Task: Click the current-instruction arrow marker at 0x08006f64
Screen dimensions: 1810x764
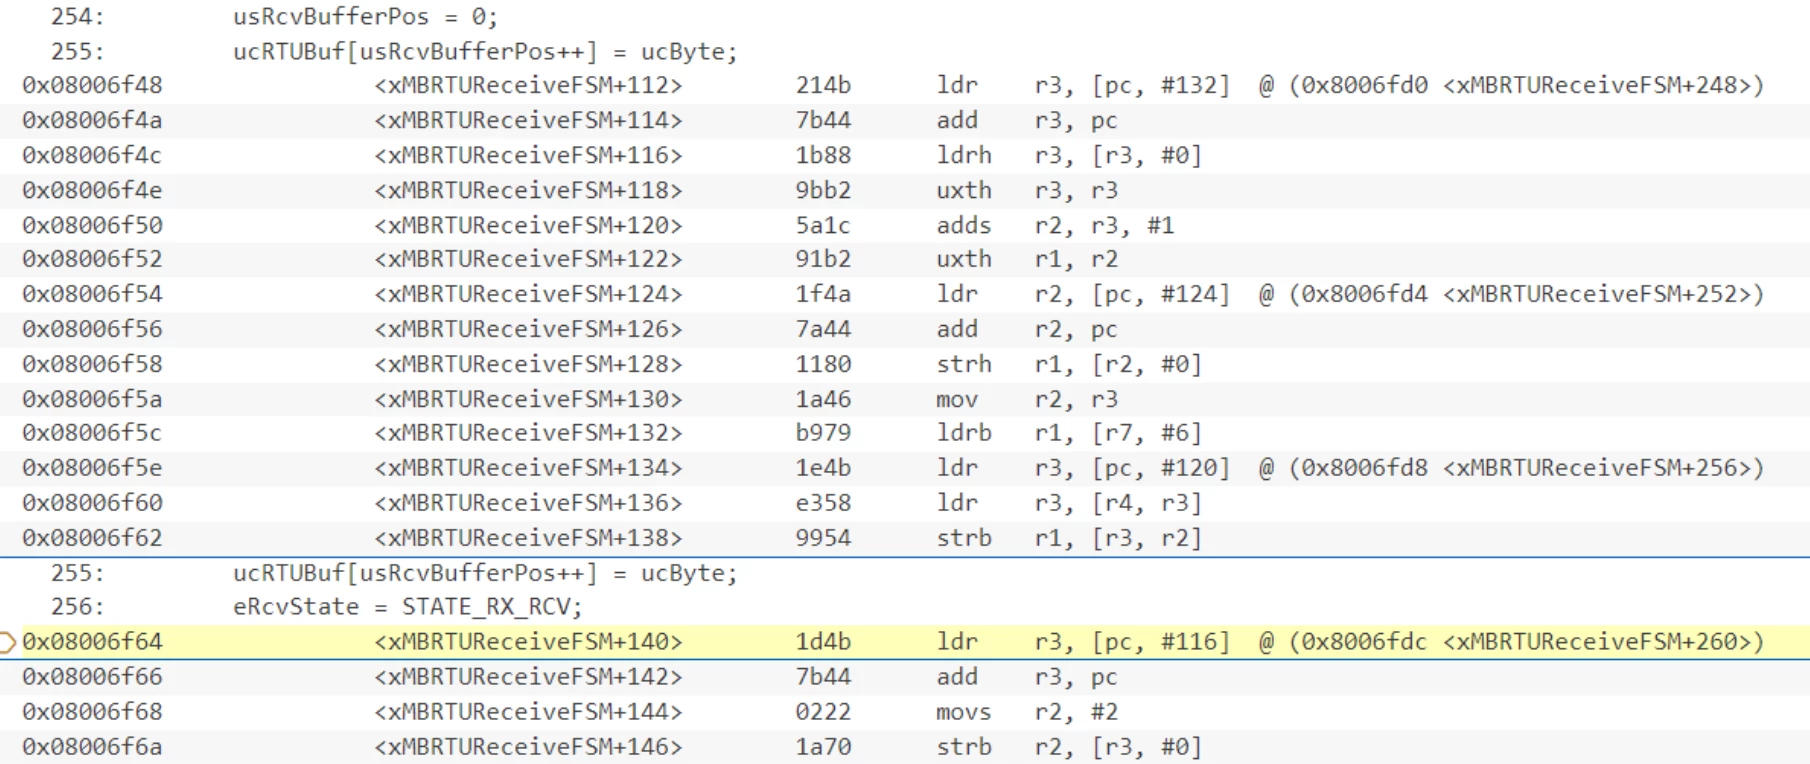Action: point(7,642)
